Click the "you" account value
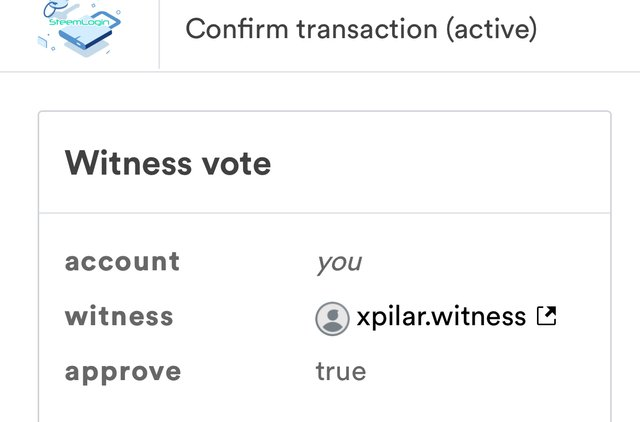 tap(338, 262)
